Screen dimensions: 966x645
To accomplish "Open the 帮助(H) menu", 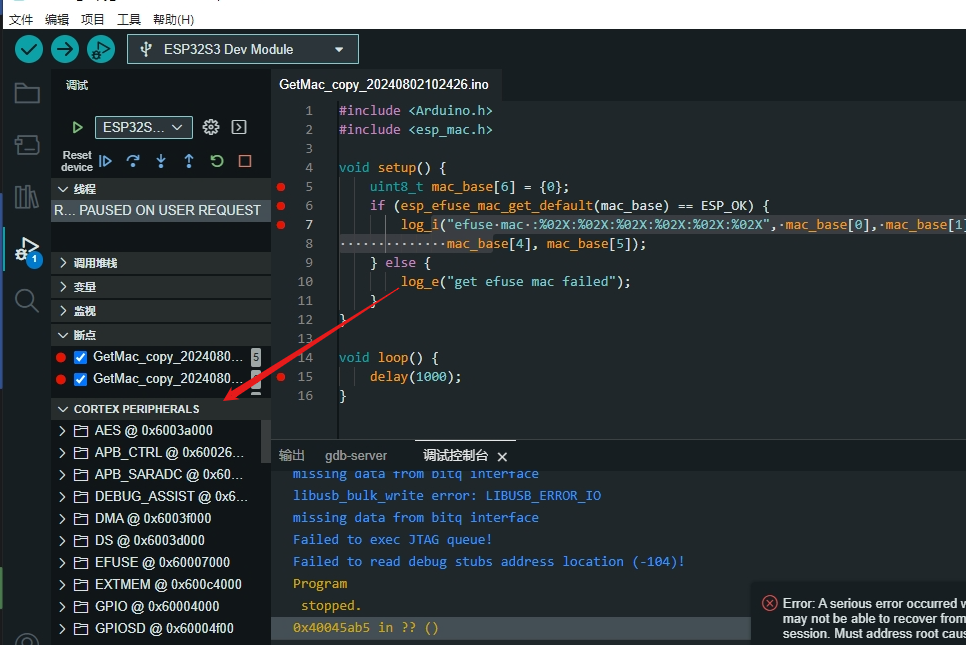I will coord(174,20).
